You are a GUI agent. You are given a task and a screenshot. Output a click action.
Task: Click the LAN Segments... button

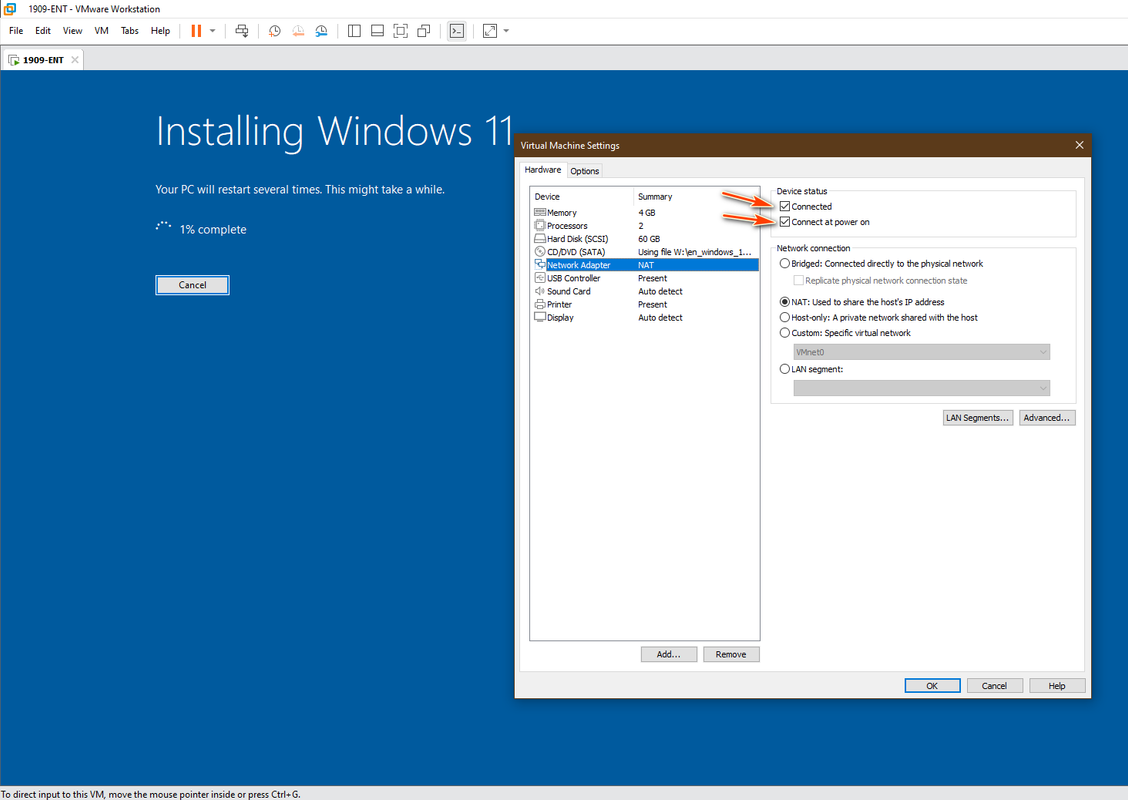(978, 418)
